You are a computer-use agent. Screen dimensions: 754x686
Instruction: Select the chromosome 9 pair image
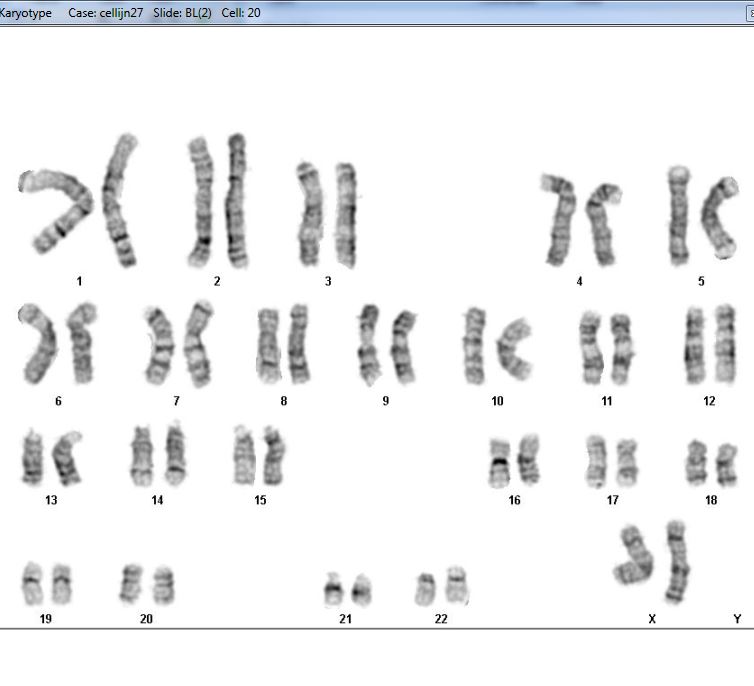coord(387,345)
